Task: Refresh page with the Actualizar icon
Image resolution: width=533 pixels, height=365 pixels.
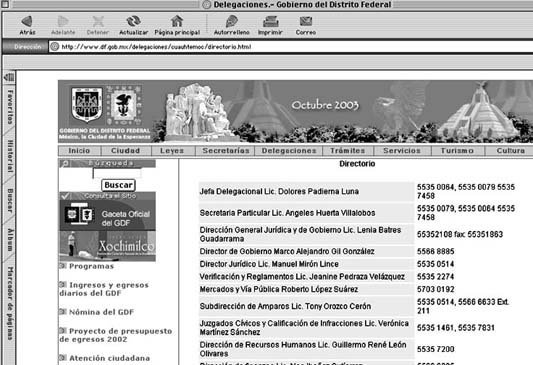Action: coord(133,21)
